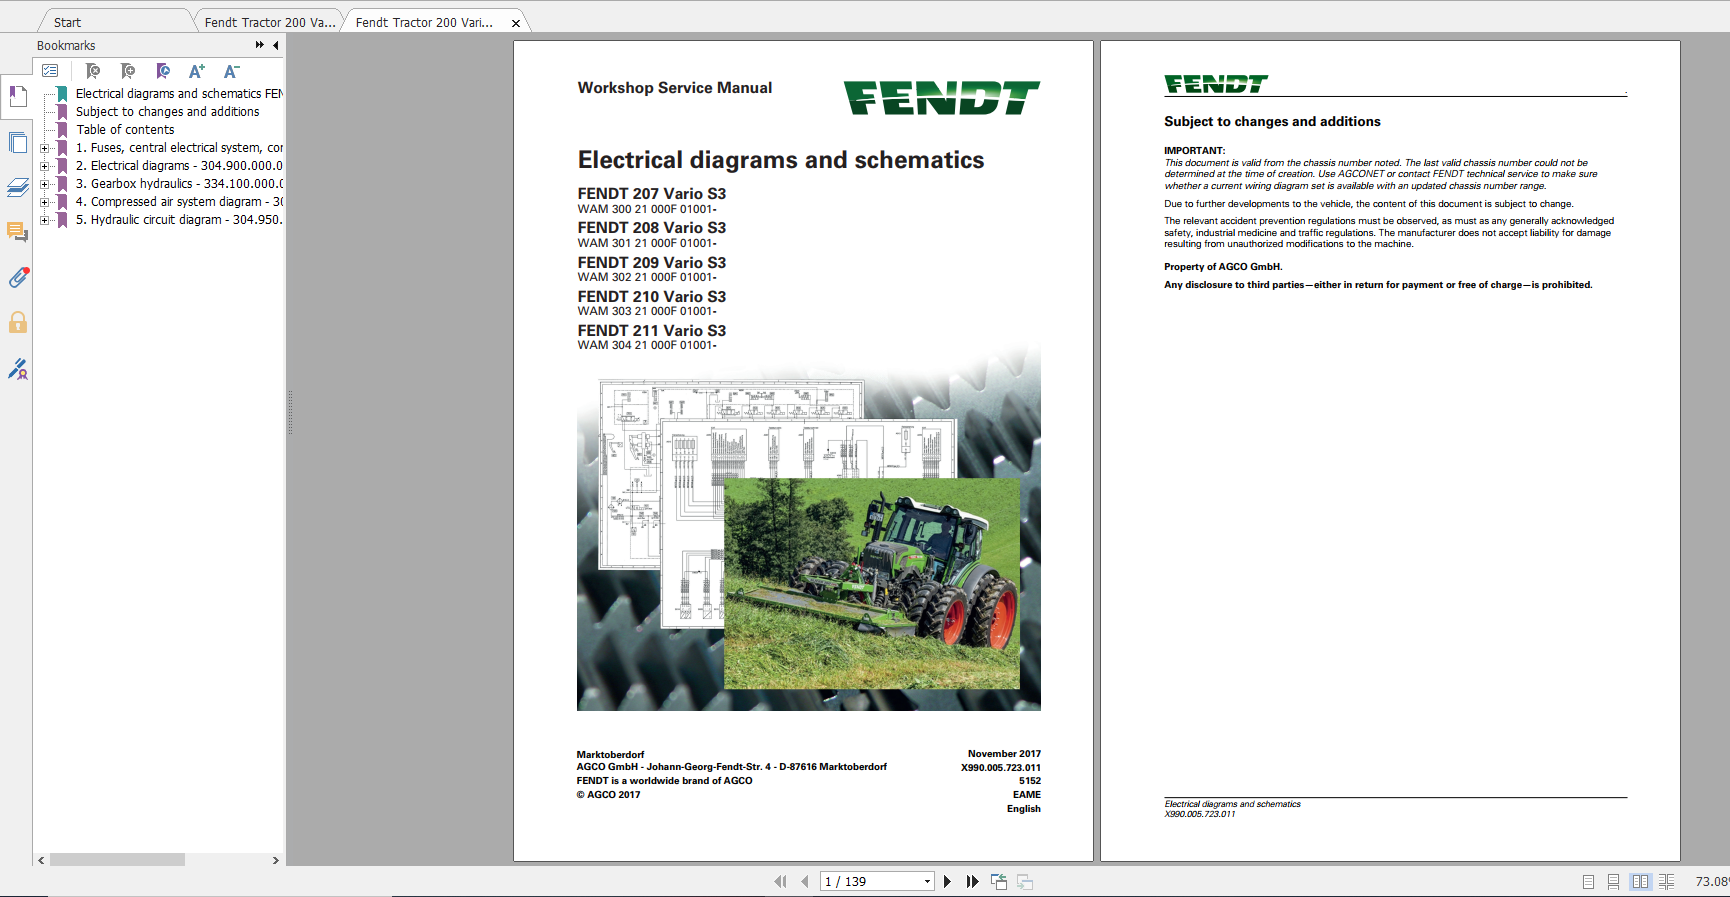Switch to the first Fendt Tractor 200 tab

pyautogui.click(x=270, y=22)
